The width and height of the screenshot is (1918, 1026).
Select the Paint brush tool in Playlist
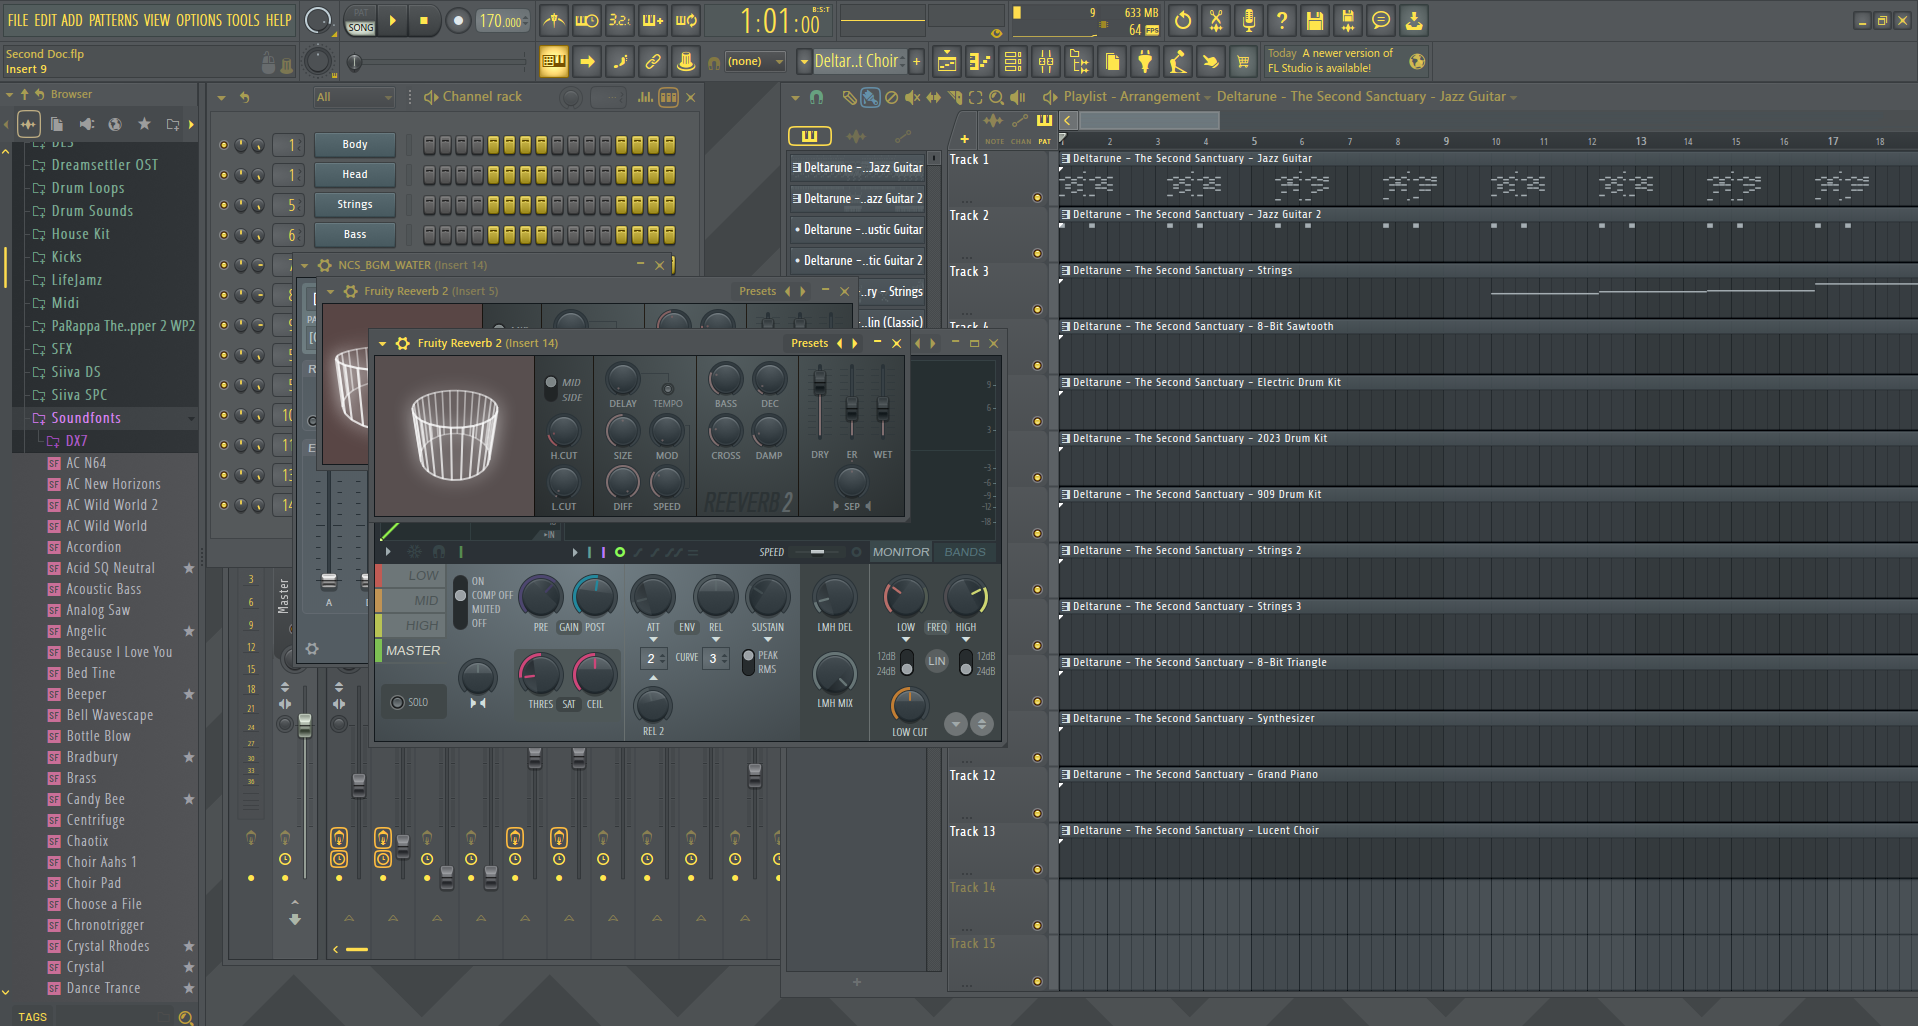(x=870, y=97)
